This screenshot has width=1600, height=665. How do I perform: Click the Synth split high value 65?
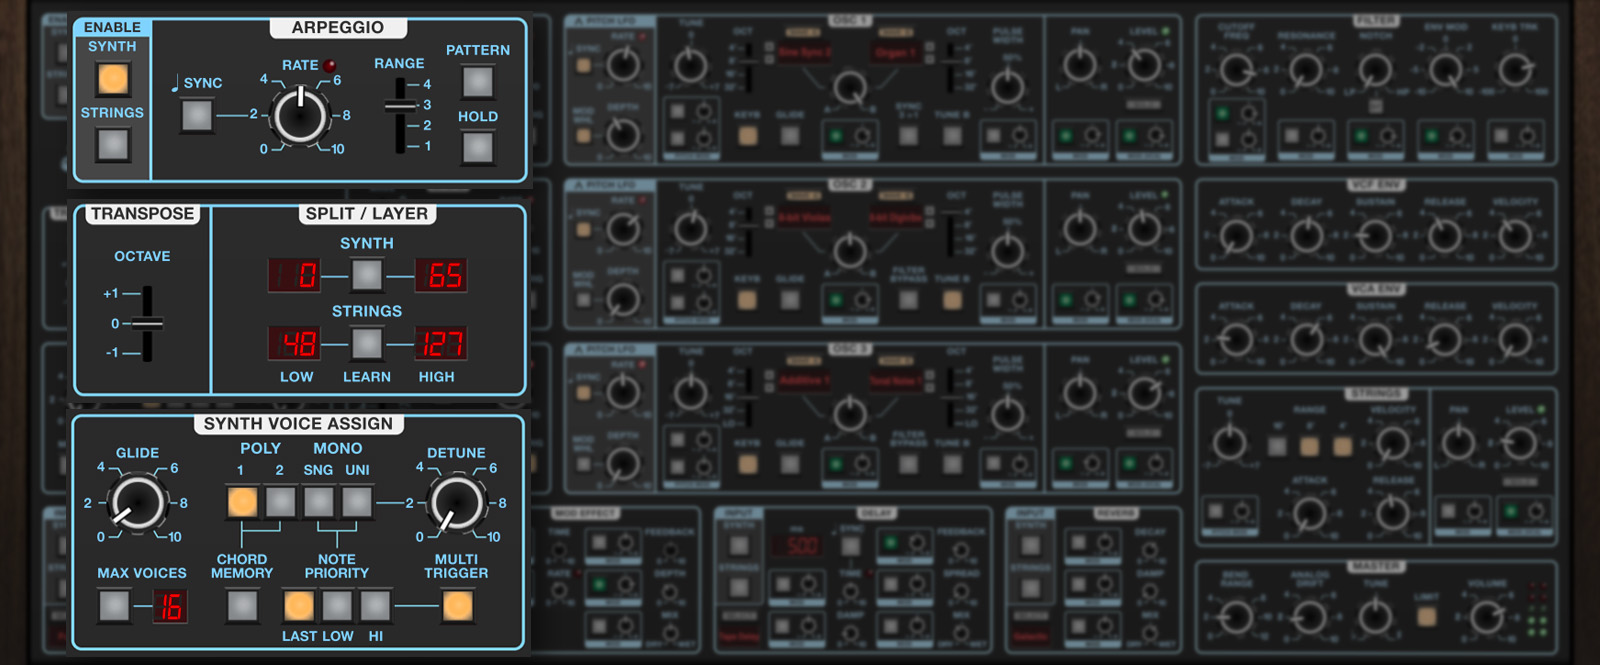pyautogui.click(x=441, y=275)
